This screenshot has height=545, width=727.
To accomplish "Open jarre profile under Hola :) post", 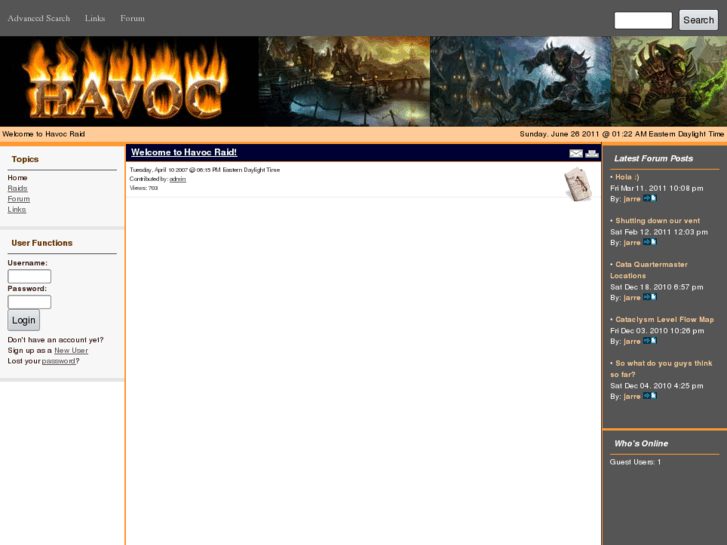I will pyautogui.click(x=632, y=199).
